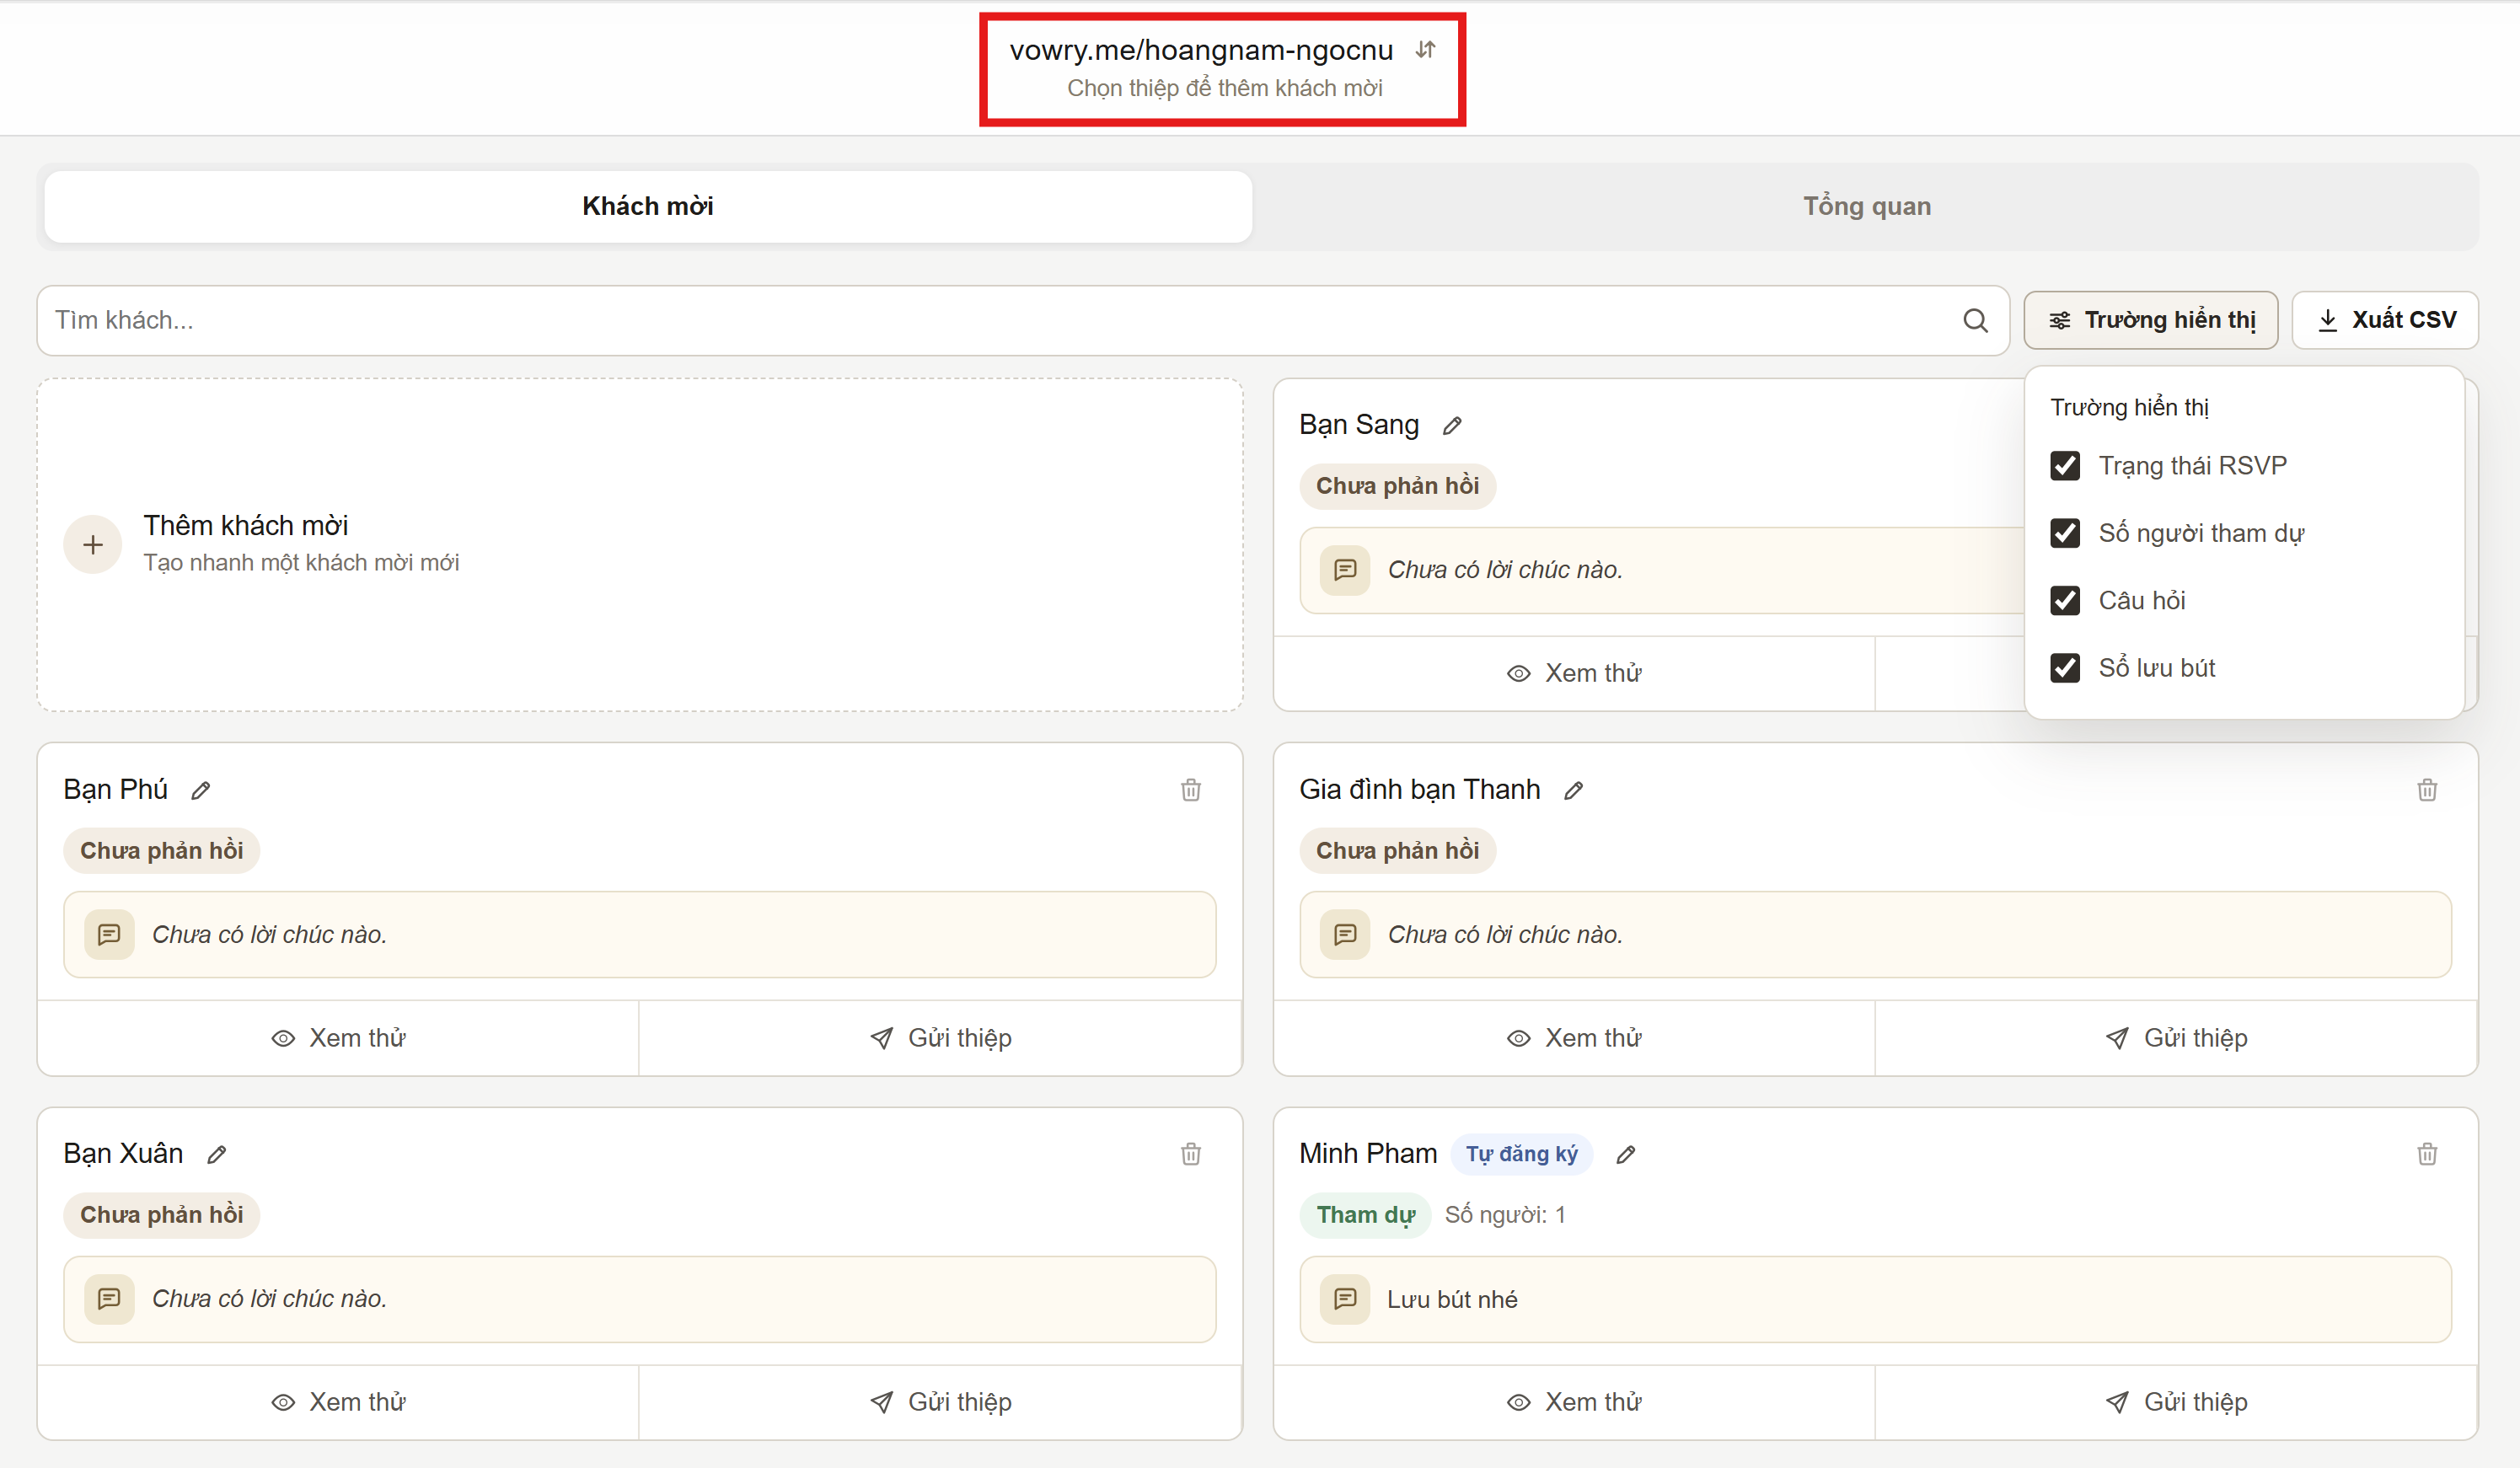Edit Gia đình bạn Thanh with pencil icon
This screenshot has height=1468, width=2520.
[1574, 791]
